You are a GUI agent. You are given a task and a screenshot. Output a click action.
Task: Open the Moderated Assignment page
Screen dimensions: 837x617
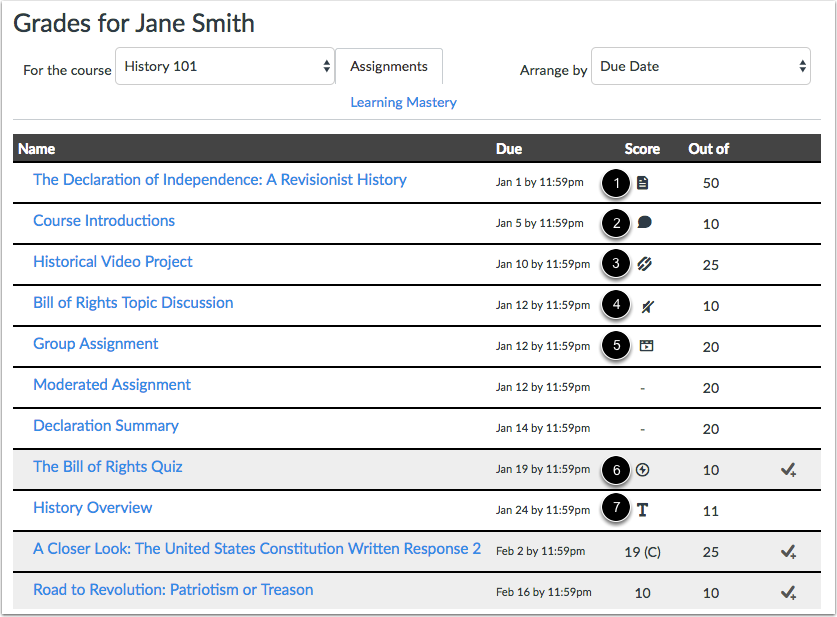112,384
